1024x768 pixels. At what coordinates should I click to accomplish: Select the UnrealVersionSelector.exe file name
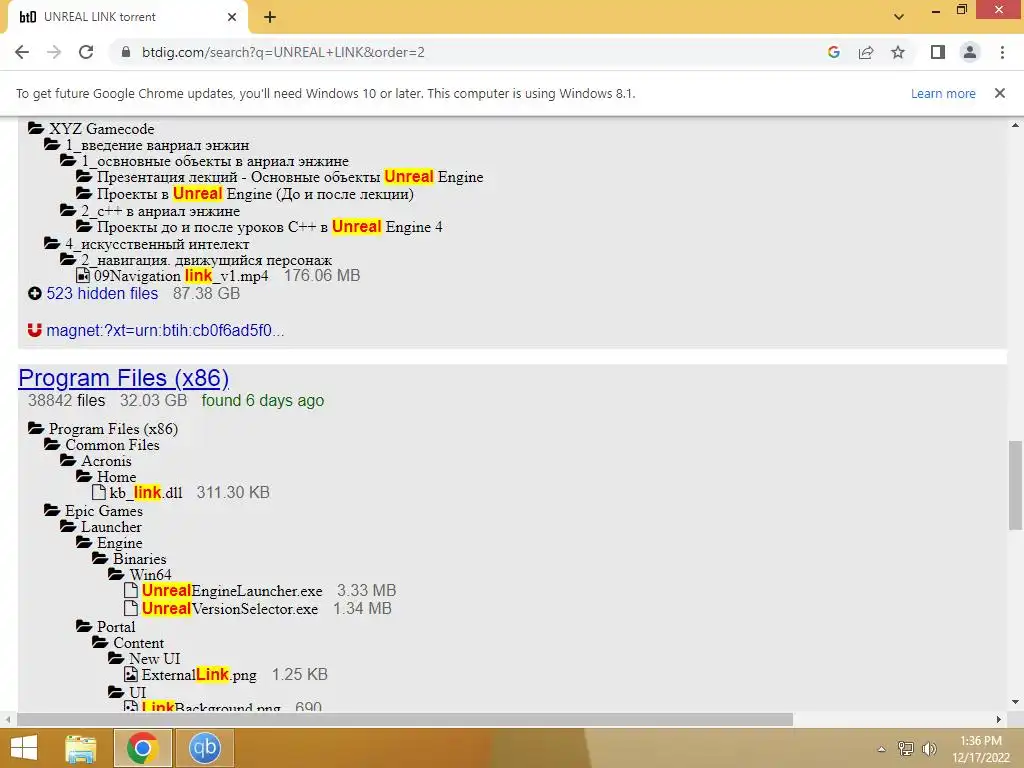pos(230,609)
